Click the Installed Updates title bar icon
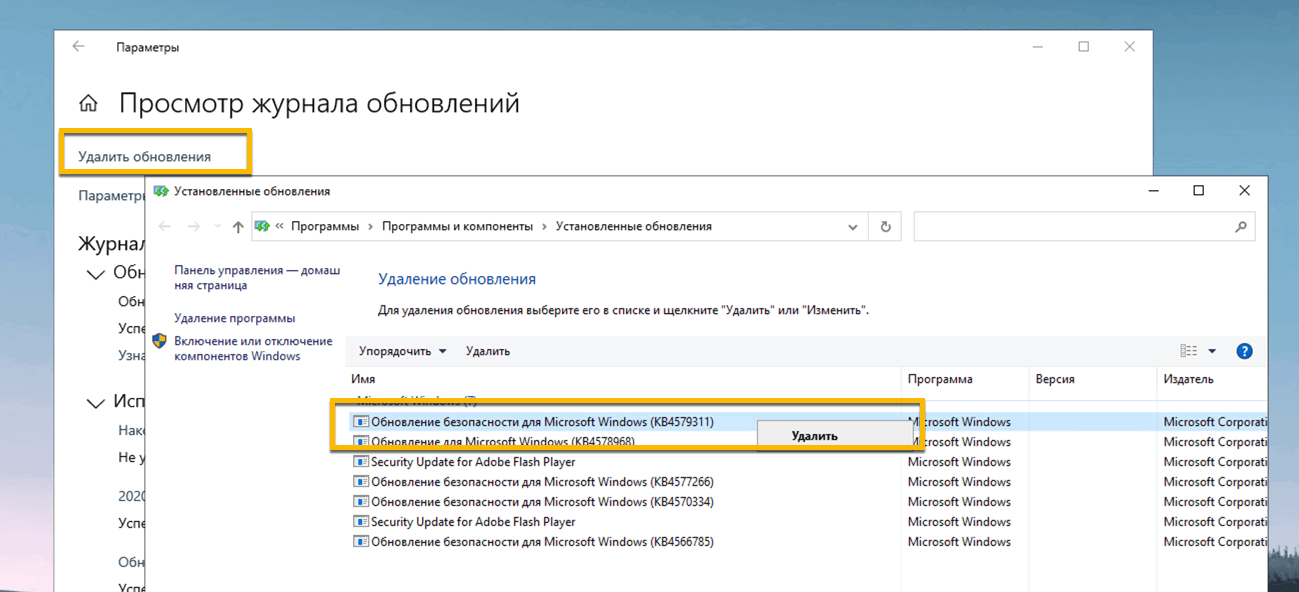Image resolution: width=1299 pixels, height=592 pixels. point(161,191)
